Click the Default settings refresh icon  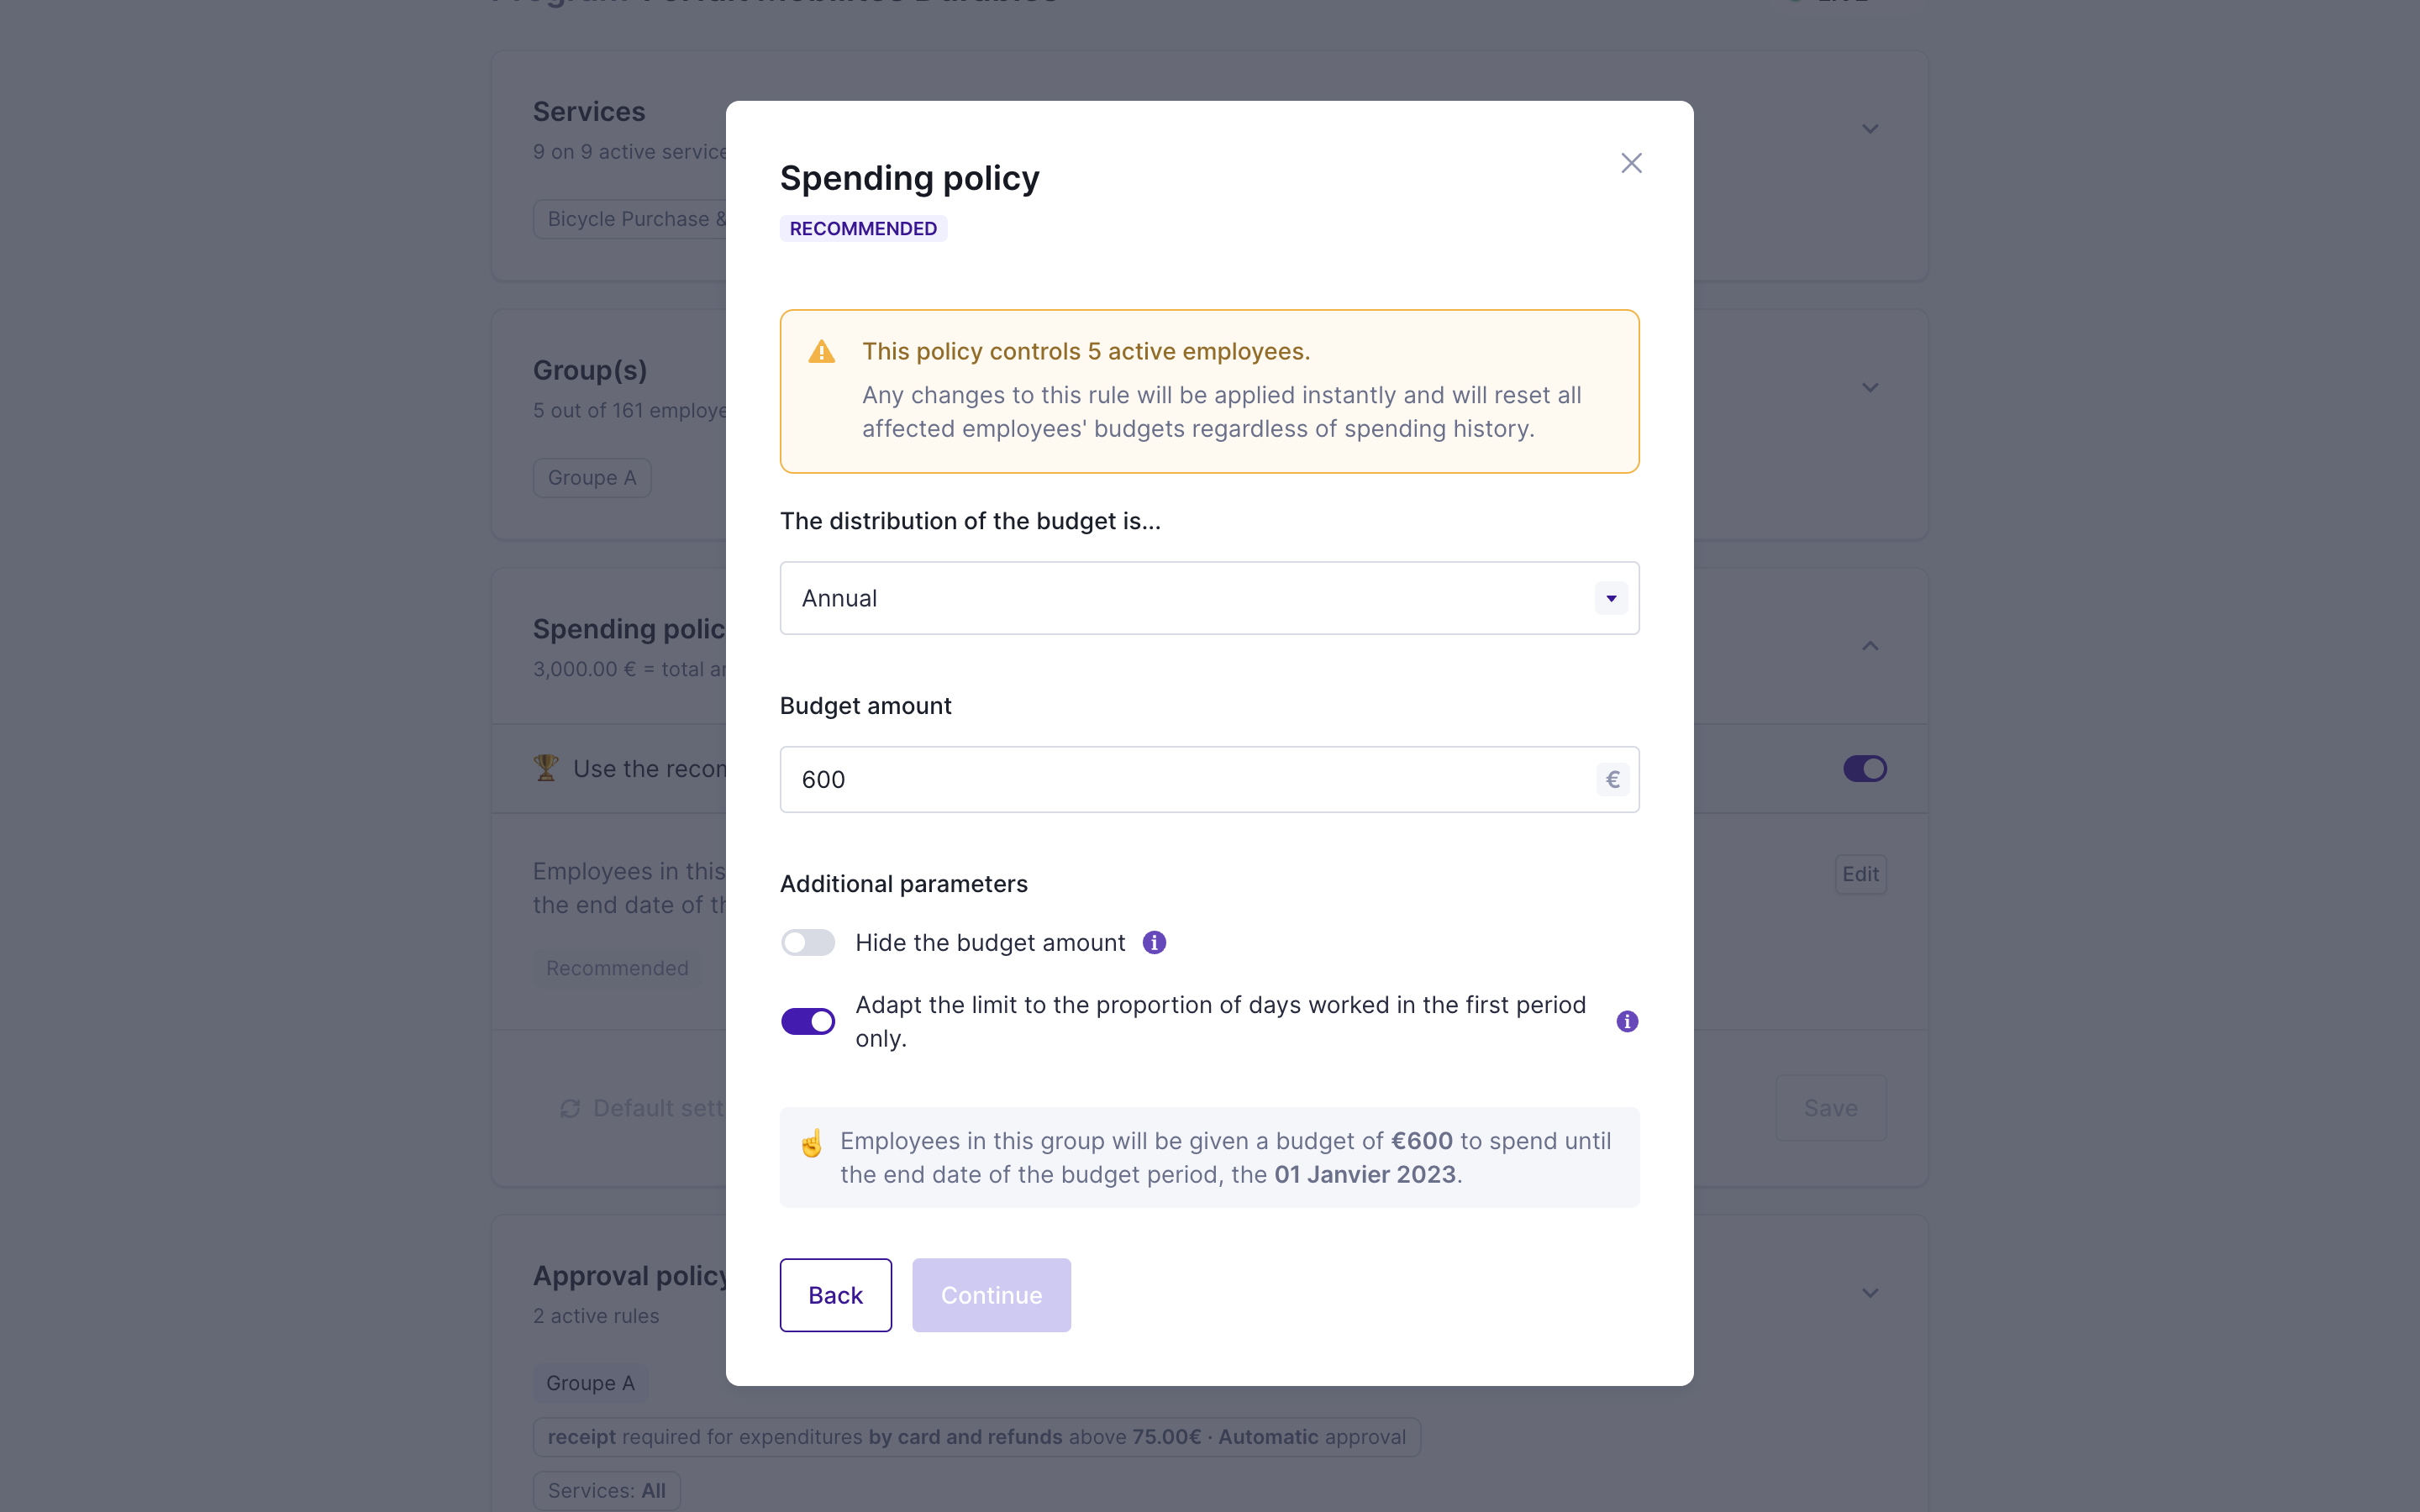pyautogui.click(x=570, y=1108)
